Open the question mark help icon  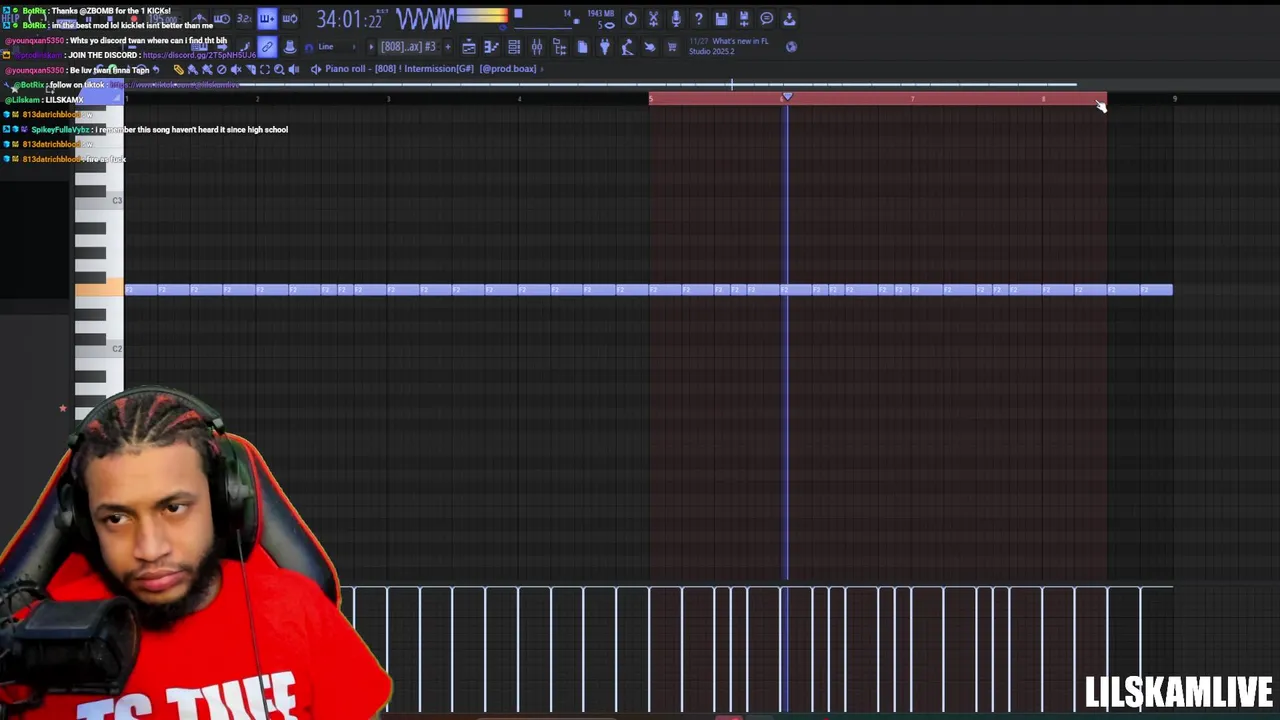click(x=699, y=18)
